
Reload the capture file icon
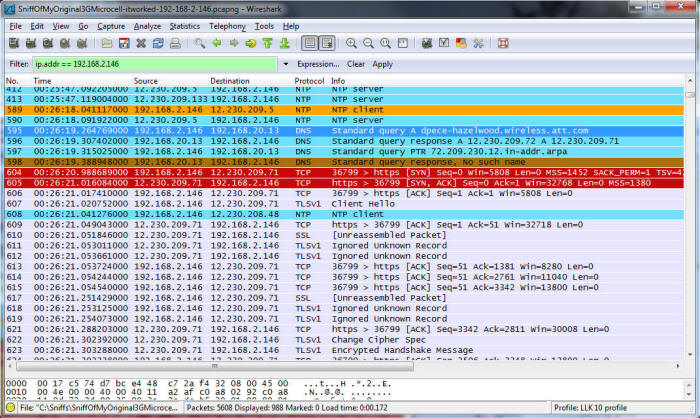point(158,43)
